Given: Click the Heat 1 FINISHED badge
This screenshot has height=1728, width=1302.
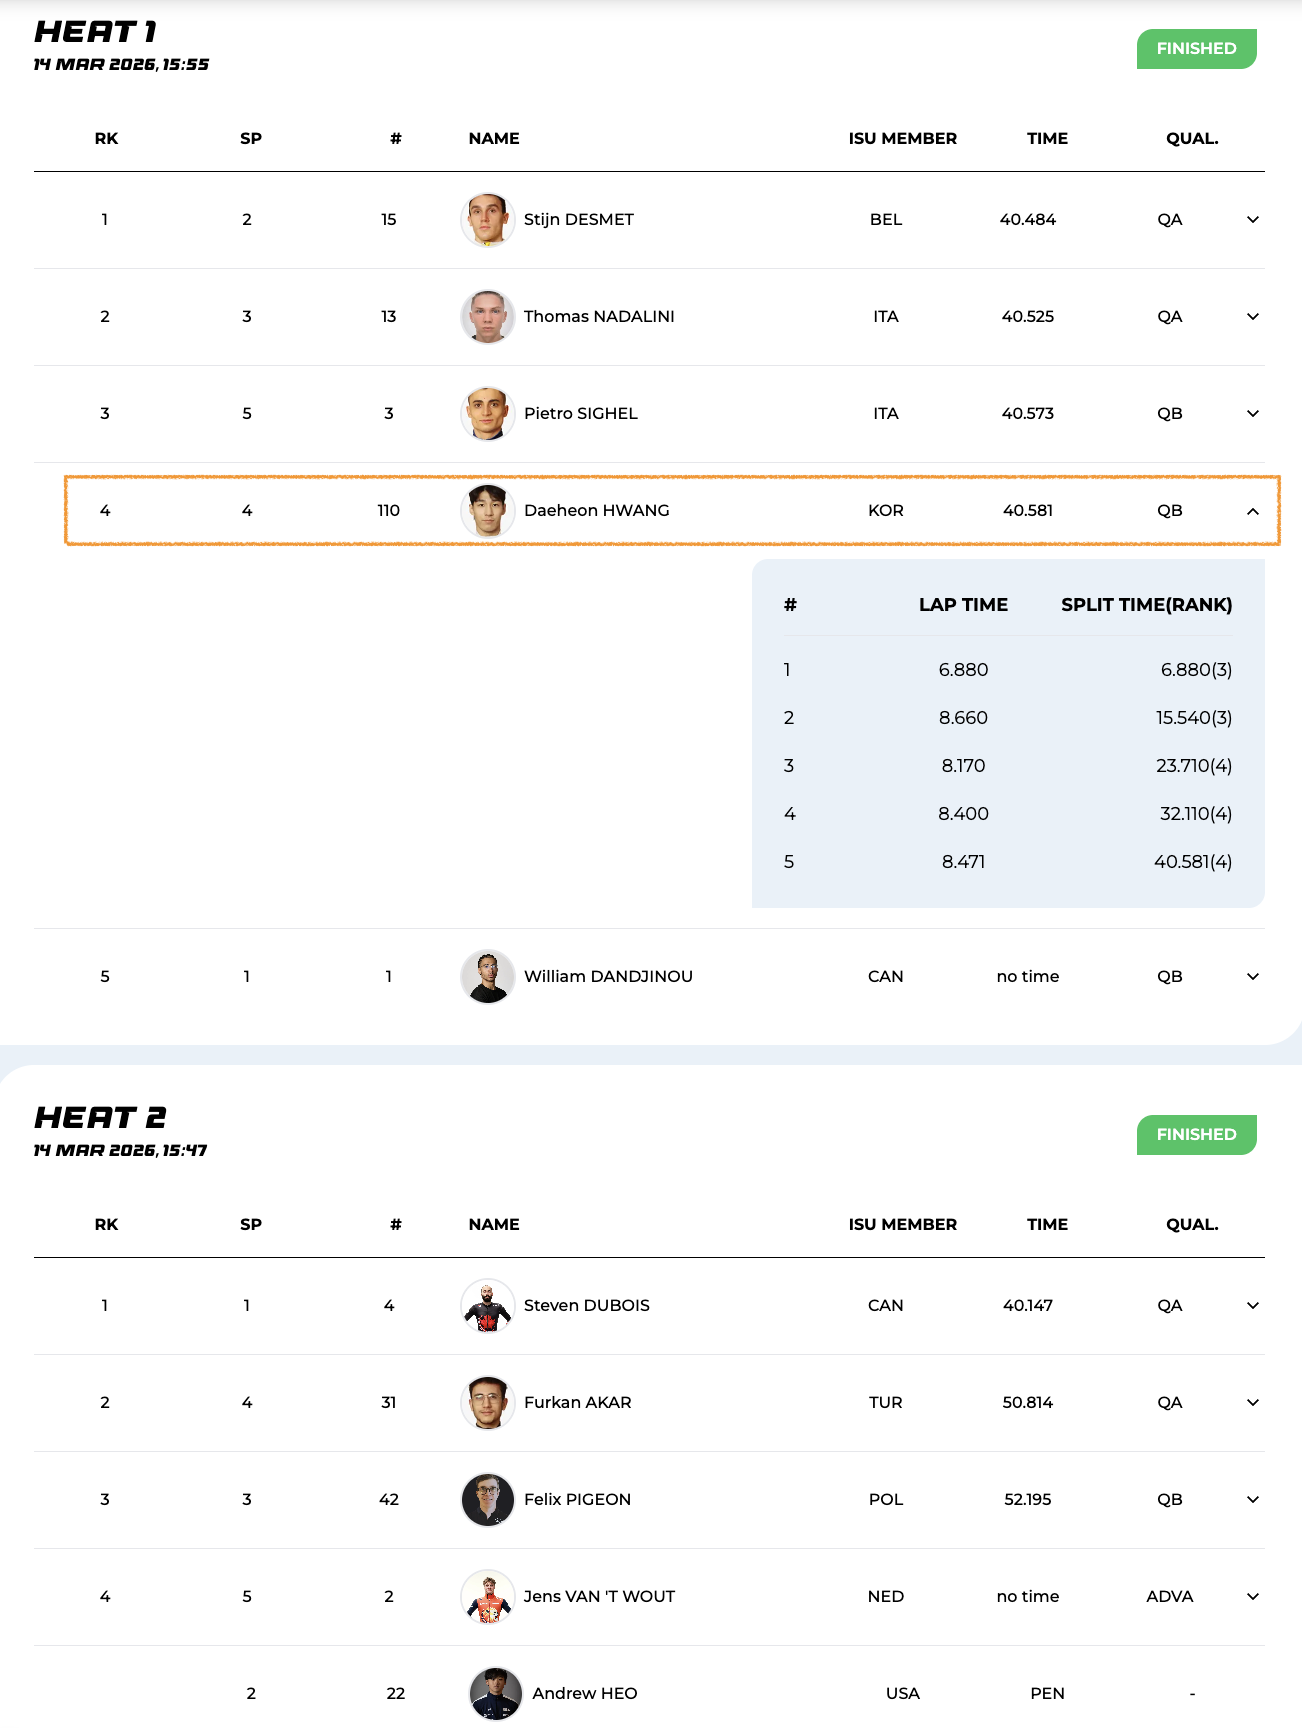Looking at the screenshot, I should [x=1196, y=49].
